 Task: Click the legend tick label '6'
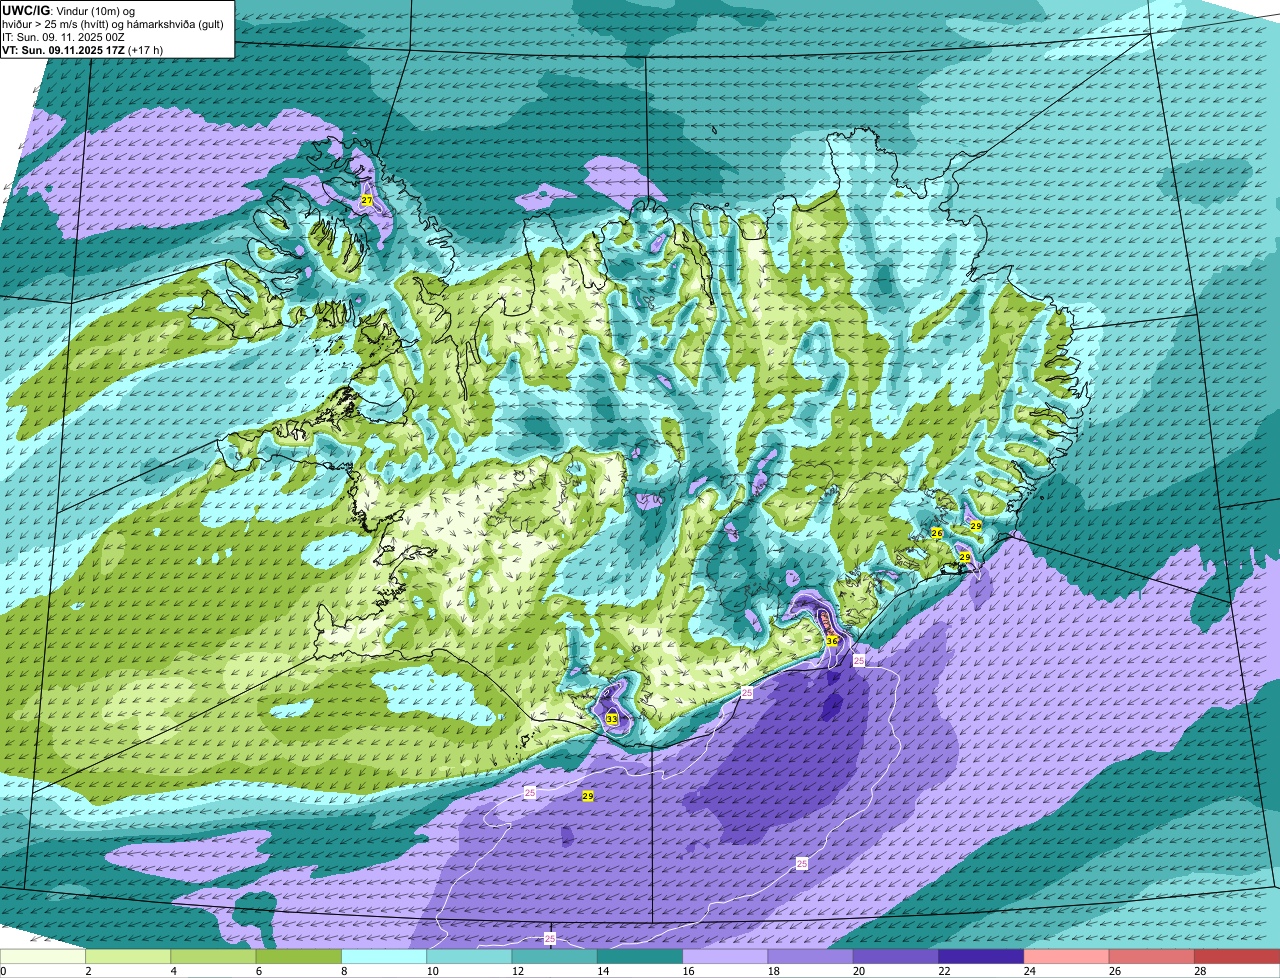tap(258, 971)
